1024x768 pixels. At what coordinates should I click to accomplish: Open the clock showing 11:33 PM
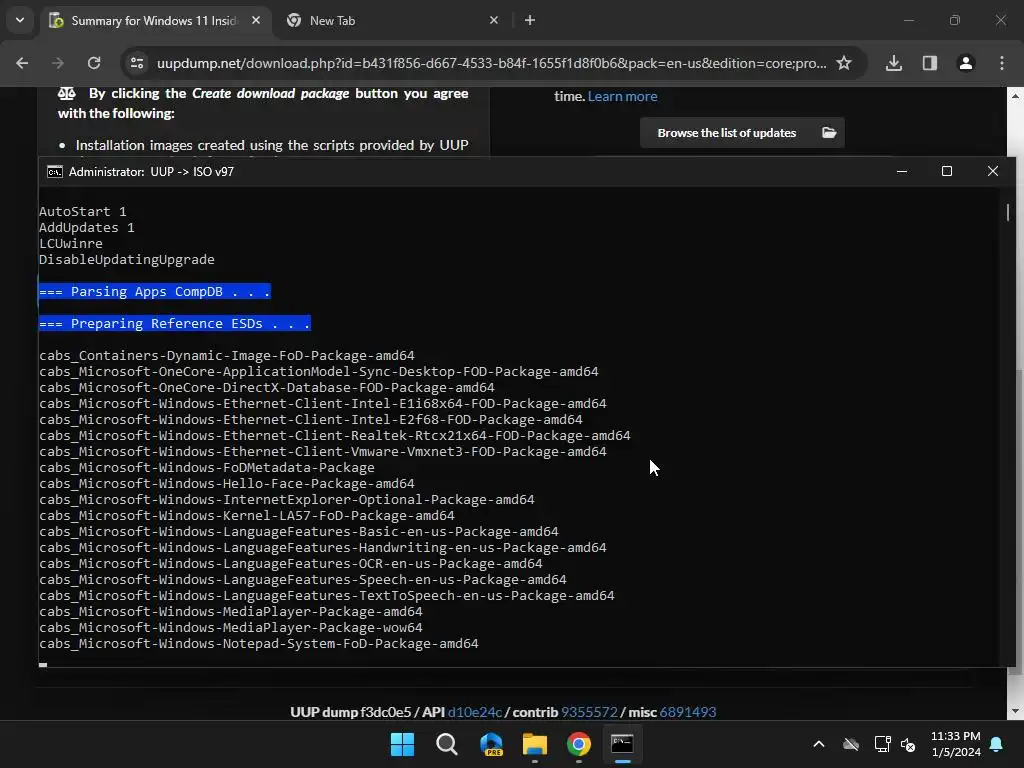click(955, 744)
